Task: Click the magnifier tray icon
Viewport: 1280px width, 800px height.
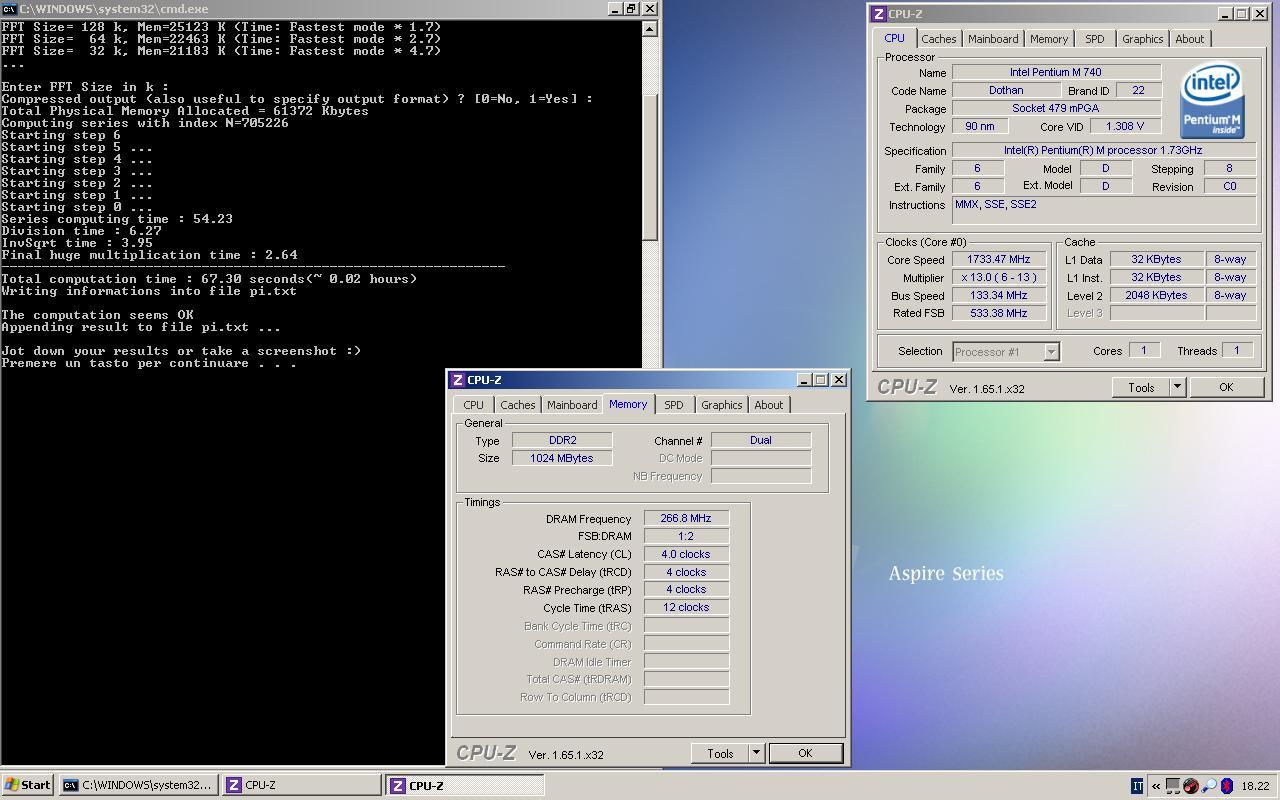Action: coord(1209,786)
